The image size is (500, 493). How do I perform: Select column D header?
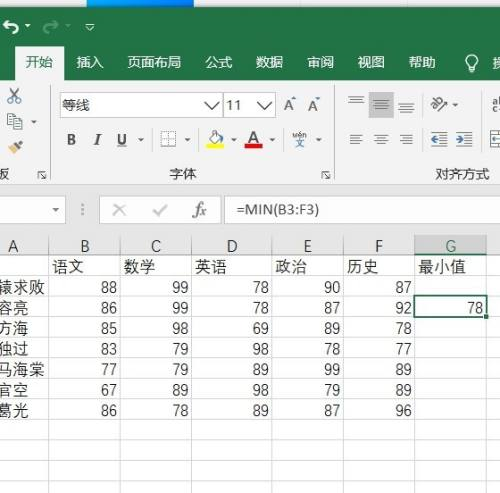pos(232,246)
